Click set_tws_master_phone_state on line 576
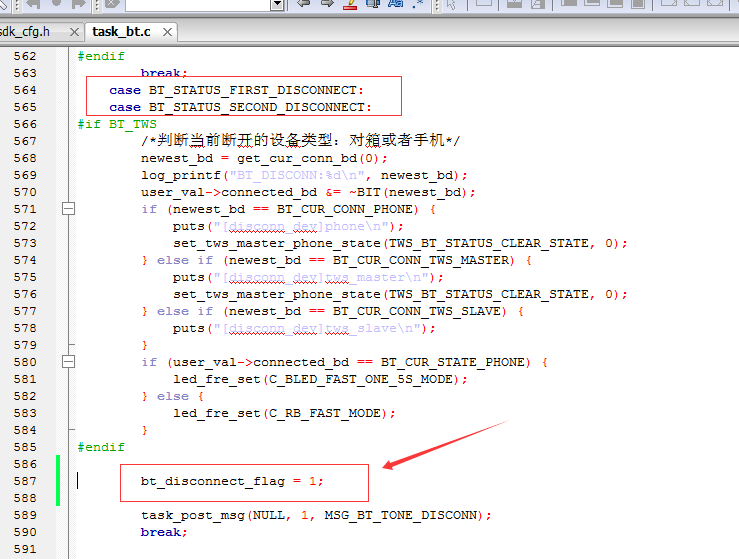The image size is (739, 559). [x=277, y=294]
